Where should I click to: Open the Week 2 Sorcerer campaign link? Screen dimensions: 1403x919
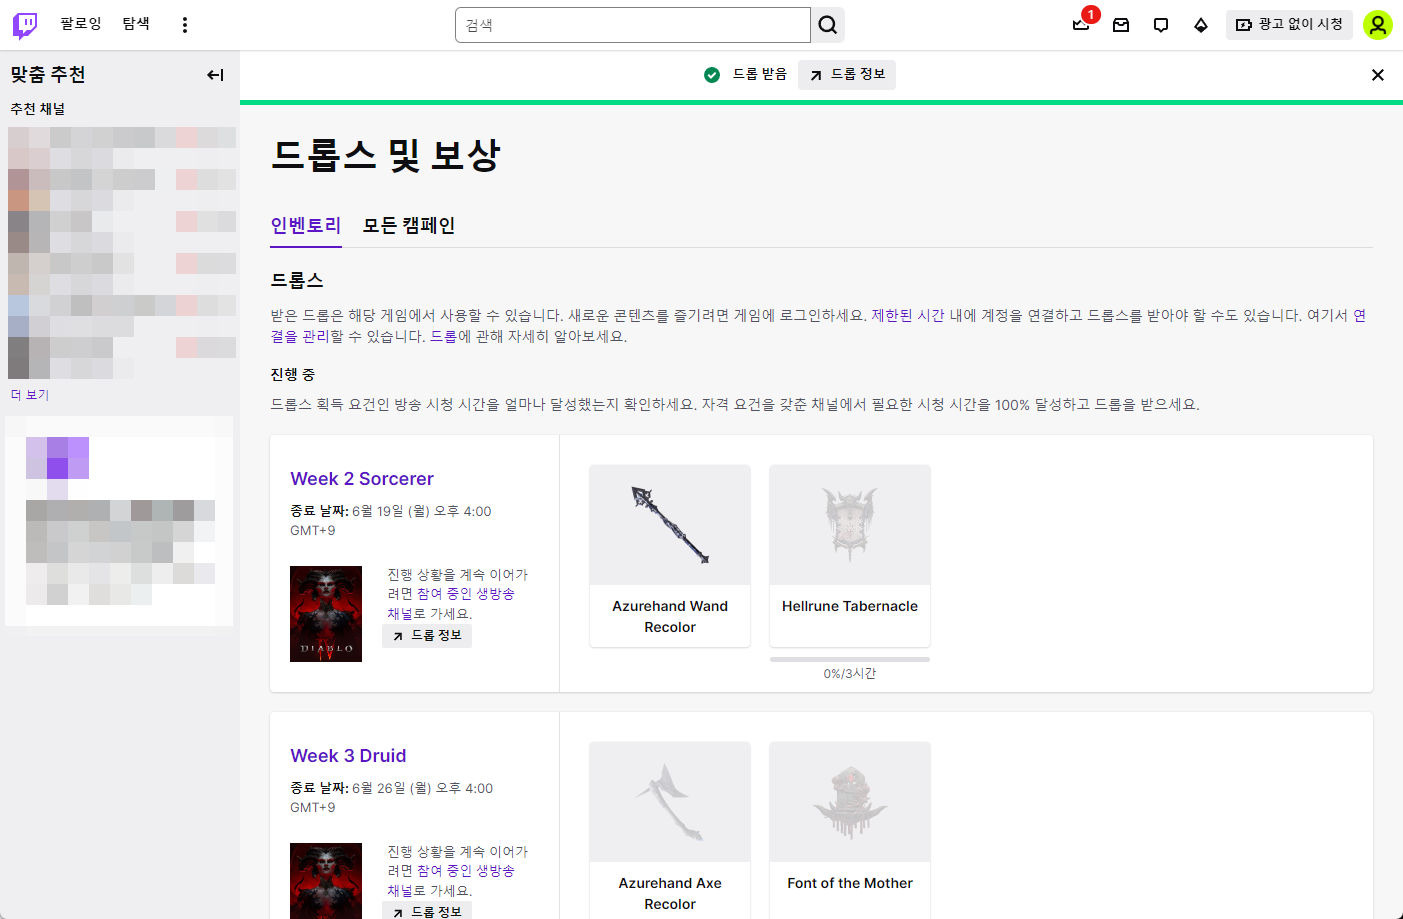click(362, 479)
